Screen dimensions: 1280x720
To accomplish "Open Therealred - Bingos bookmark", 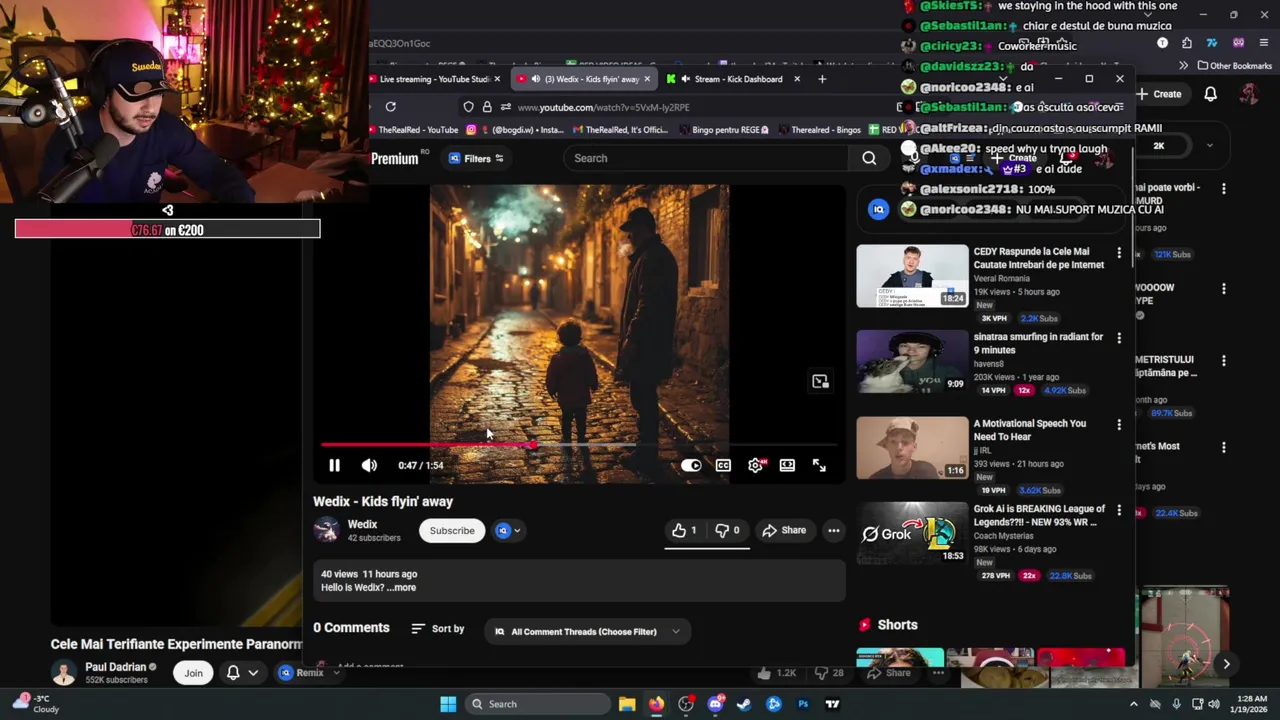I will 818,130.
